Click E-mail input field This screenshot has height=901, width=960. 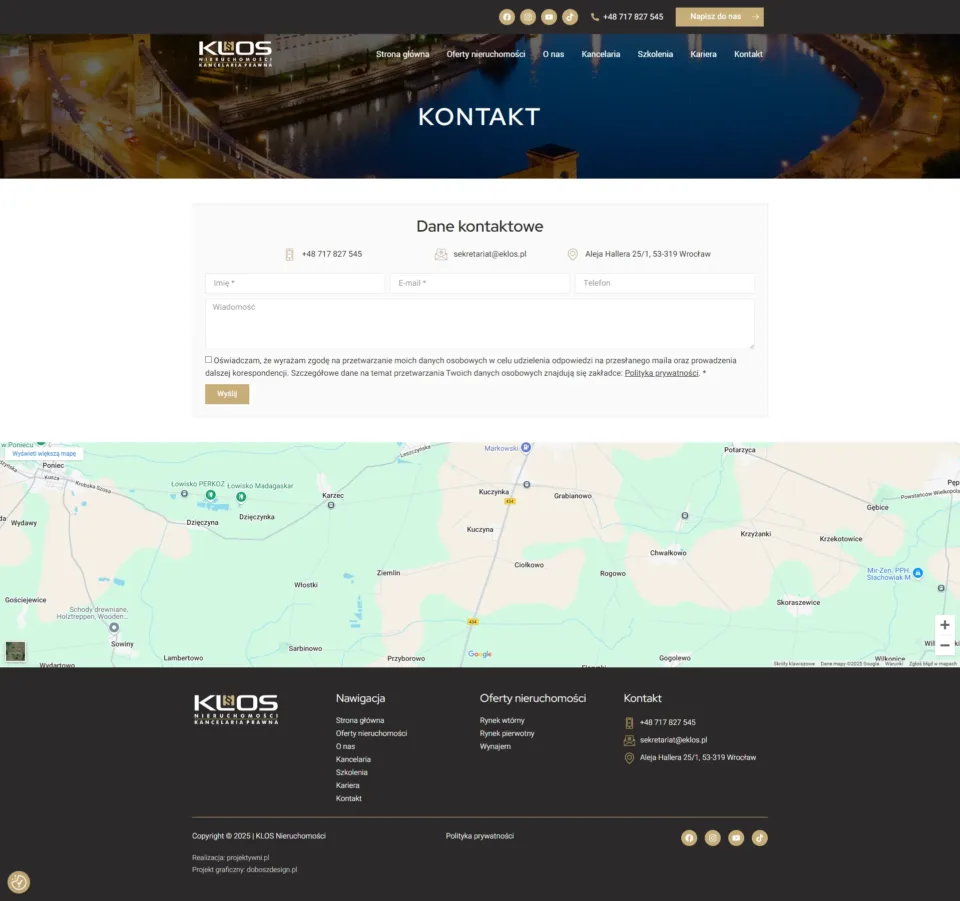pyautogui.click(x=480, y=283)
